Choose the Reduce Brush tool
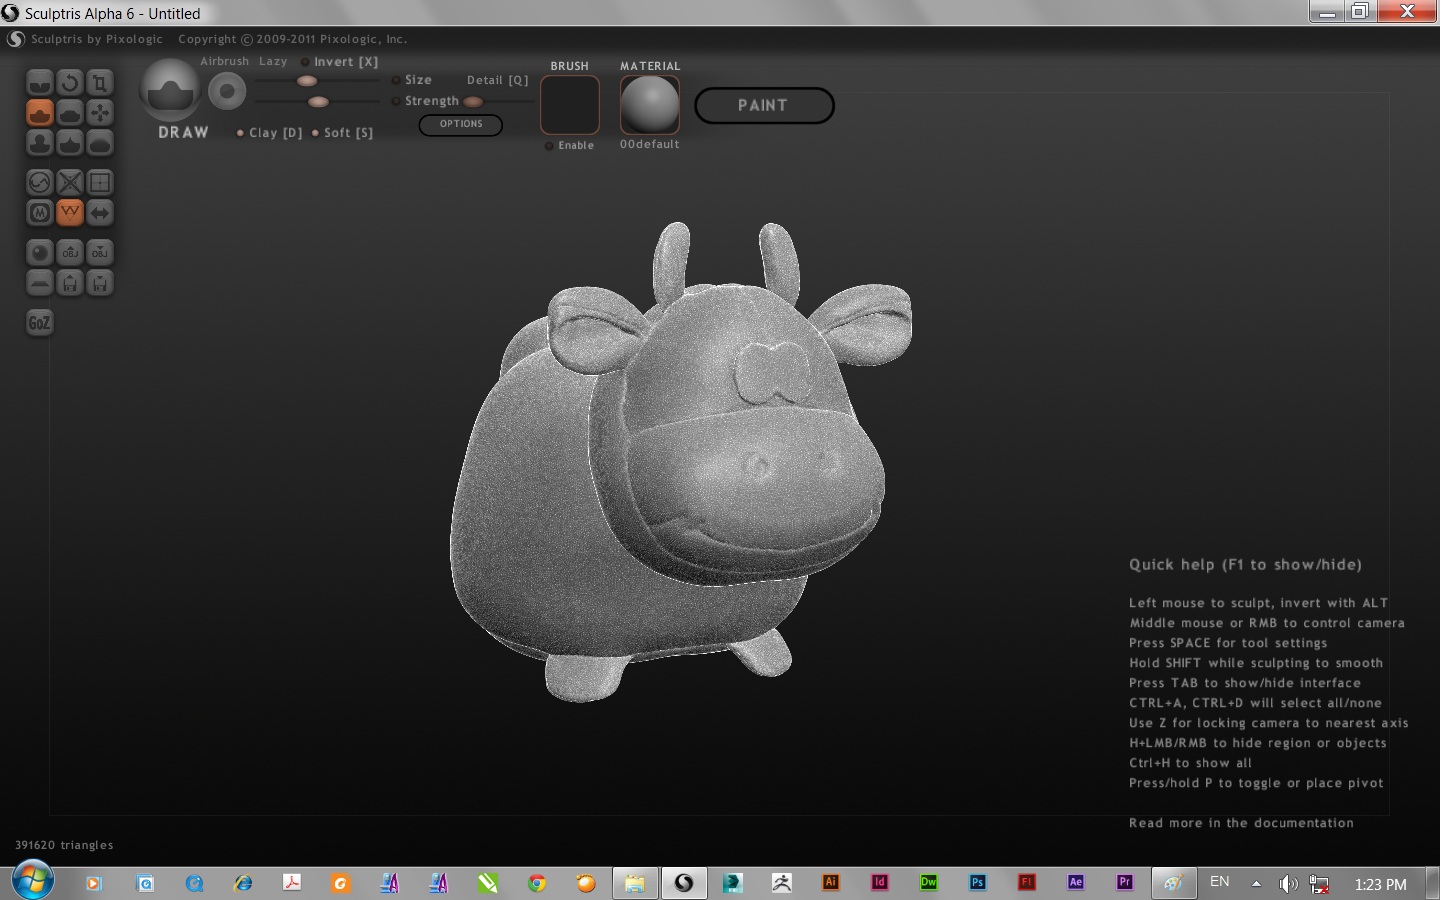Viewport: 1441px width, 900px height. tap(40, 183)
